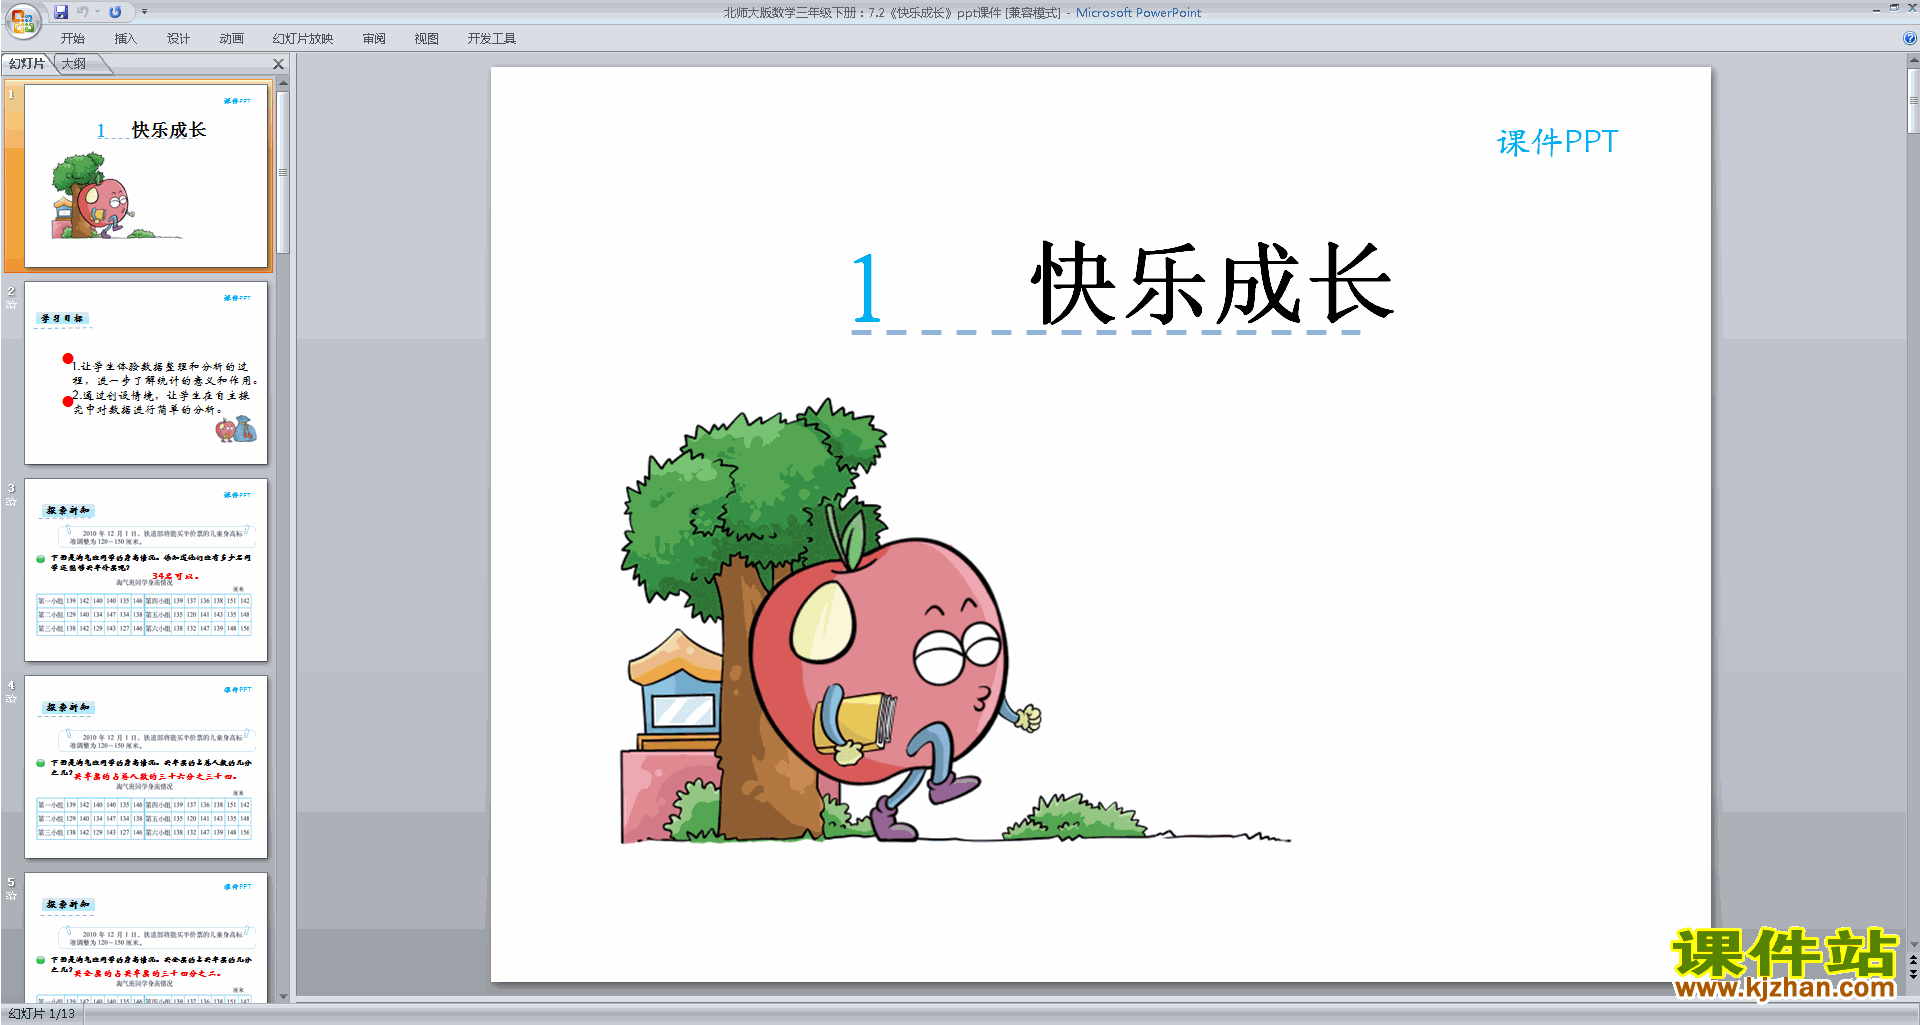
Task: Undo the last action
Action: (83, 12)
